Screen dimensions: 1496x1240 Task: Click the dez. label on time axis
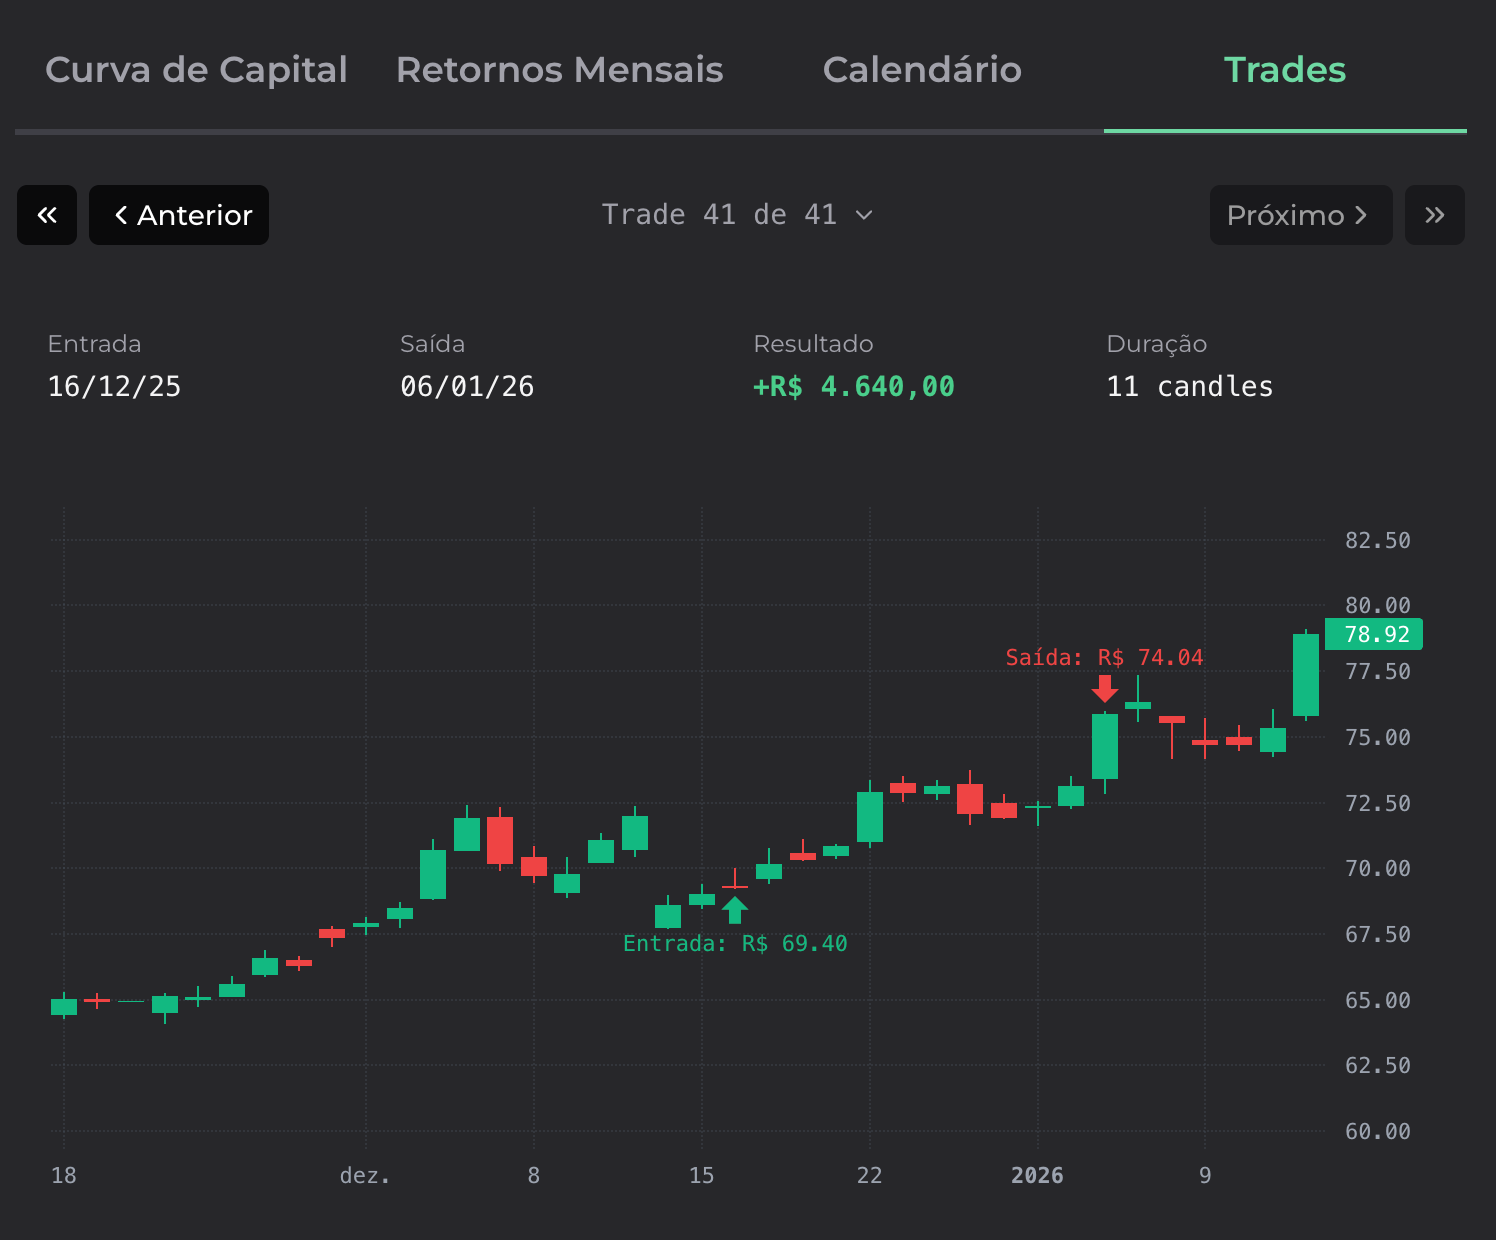click(x=365, y=1175)
